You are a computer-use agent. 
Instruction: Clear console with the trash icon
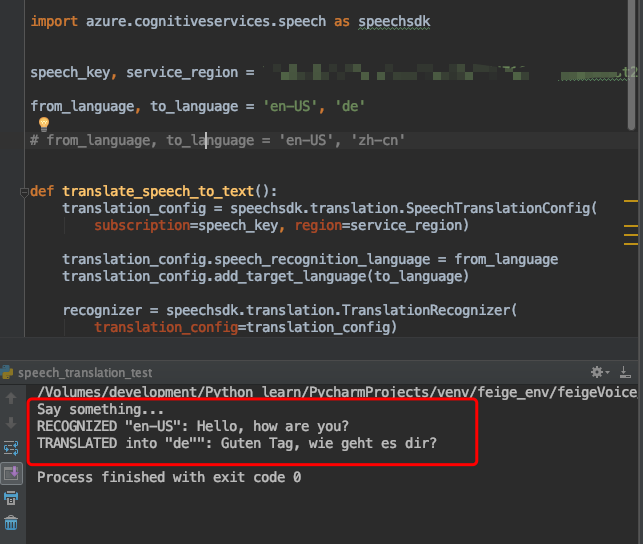coord(11,523)
